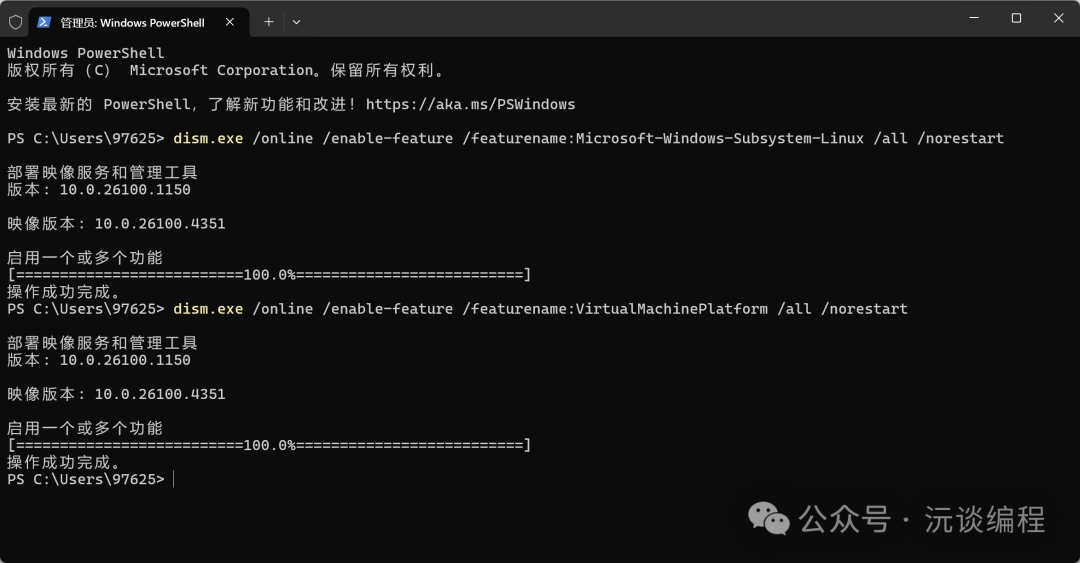The height and width of the screenshot is (563, 1080).
Task: Click the PowerShell icon on the tab
Action: [x=44, y=21]
